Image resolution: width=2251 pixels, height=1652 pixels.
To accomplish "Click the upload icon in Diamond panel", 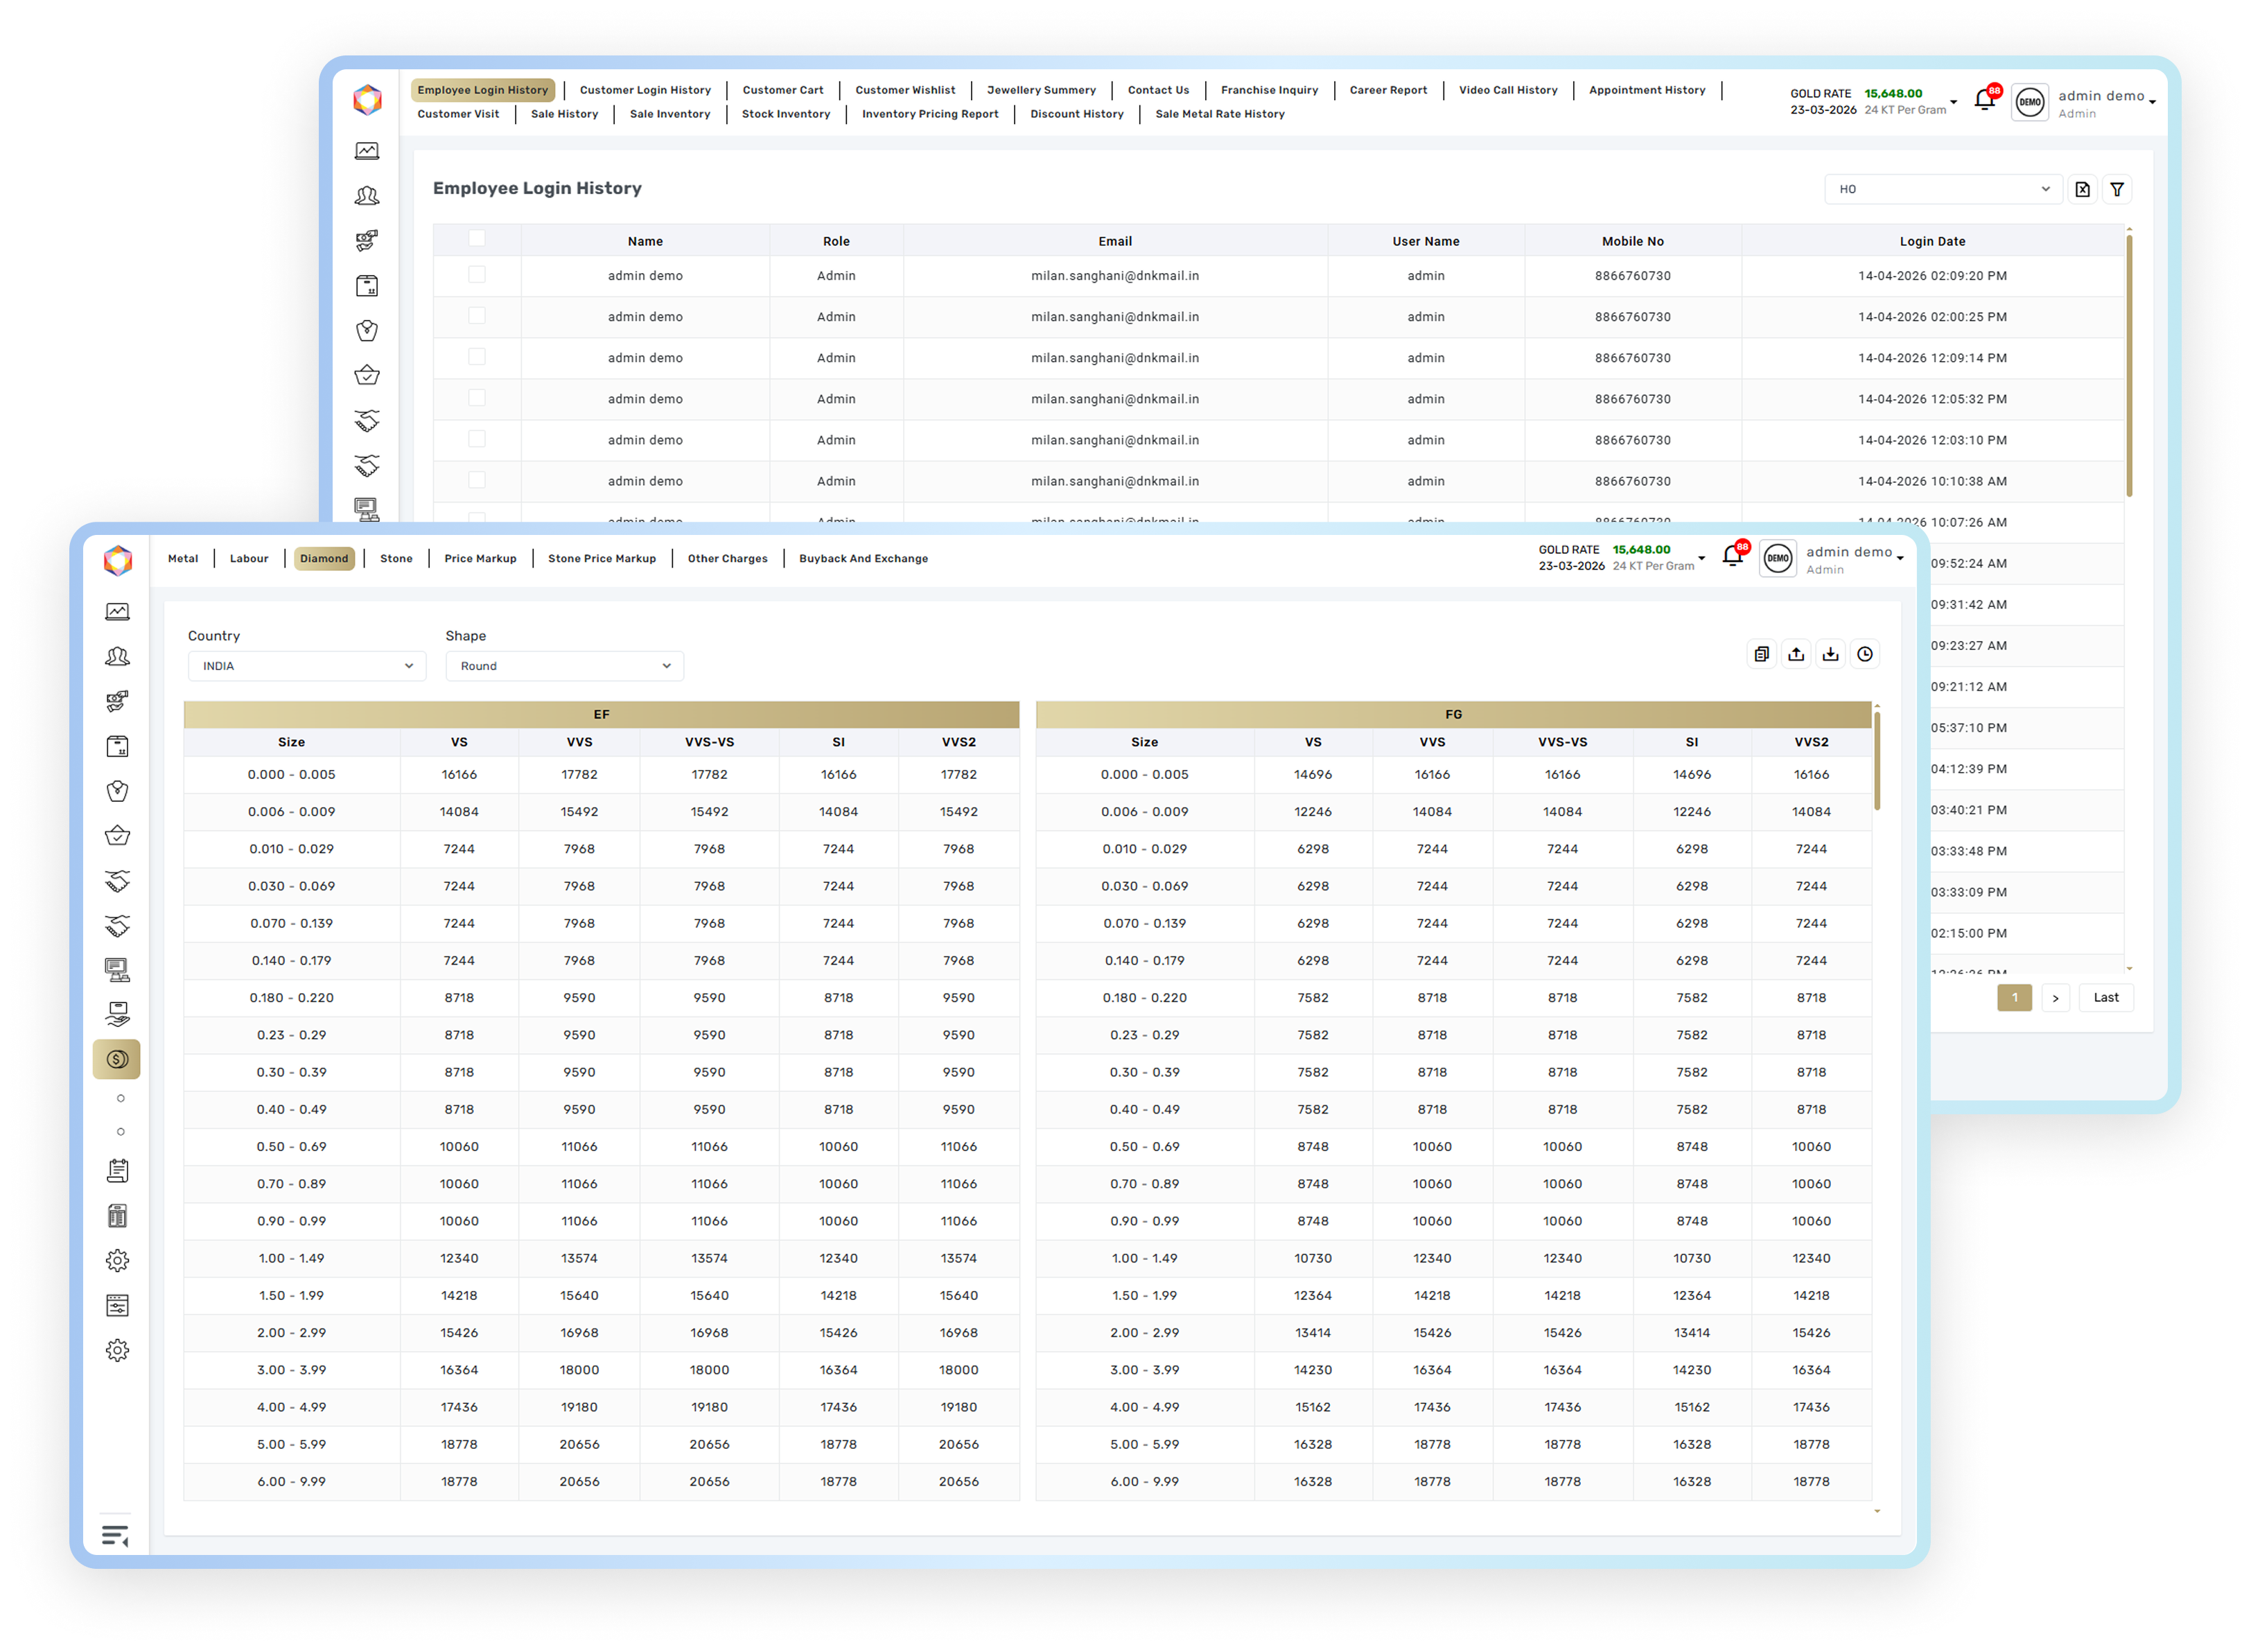I will (1796, 654).
